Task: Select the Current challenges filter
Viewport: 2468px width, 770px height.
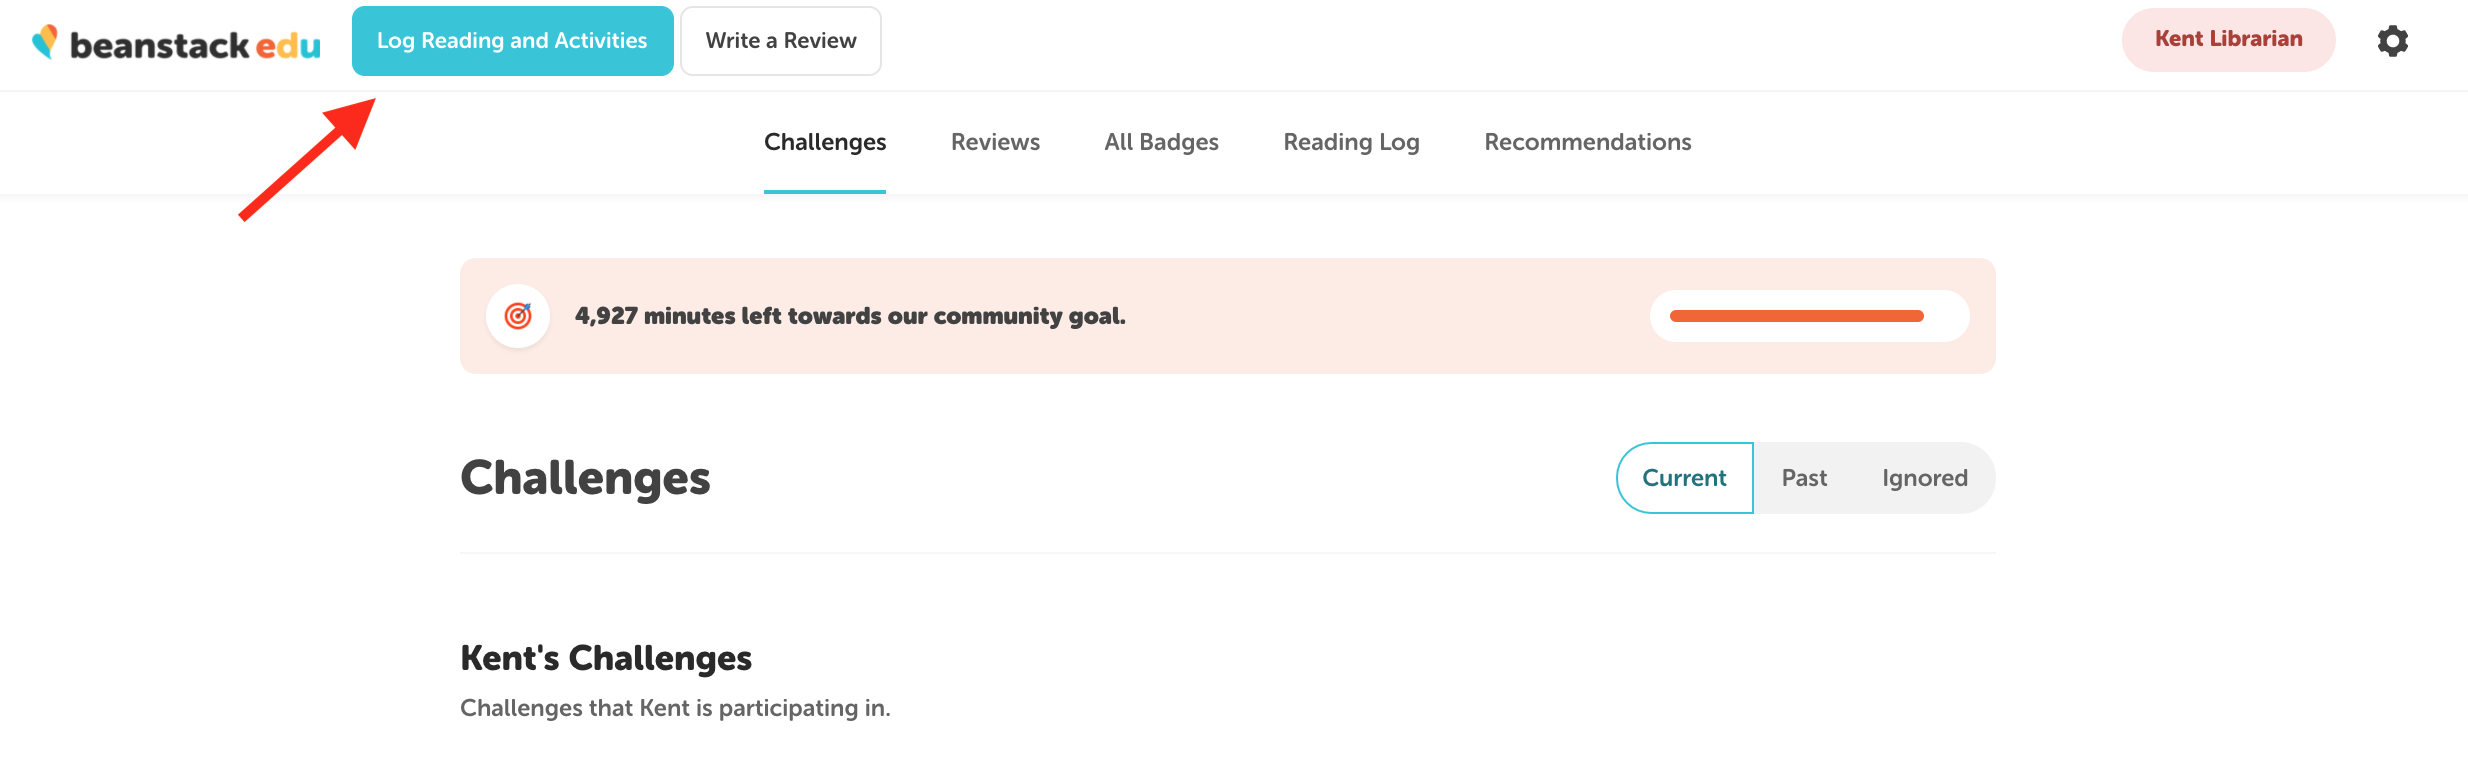Action: pos(1684,478)
